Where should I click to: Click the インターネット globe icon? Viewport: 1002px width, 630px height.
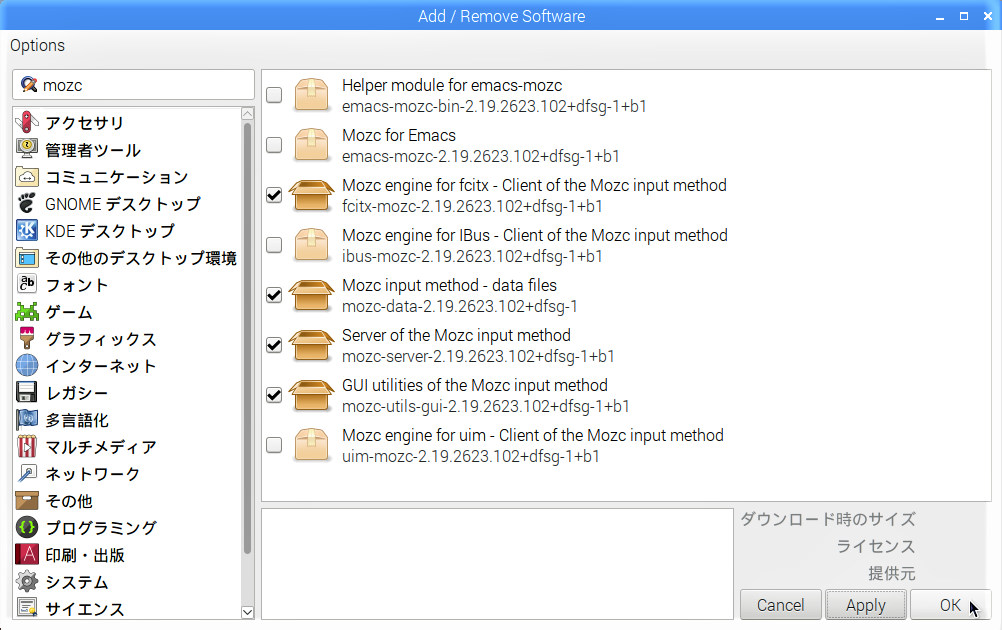27,365
